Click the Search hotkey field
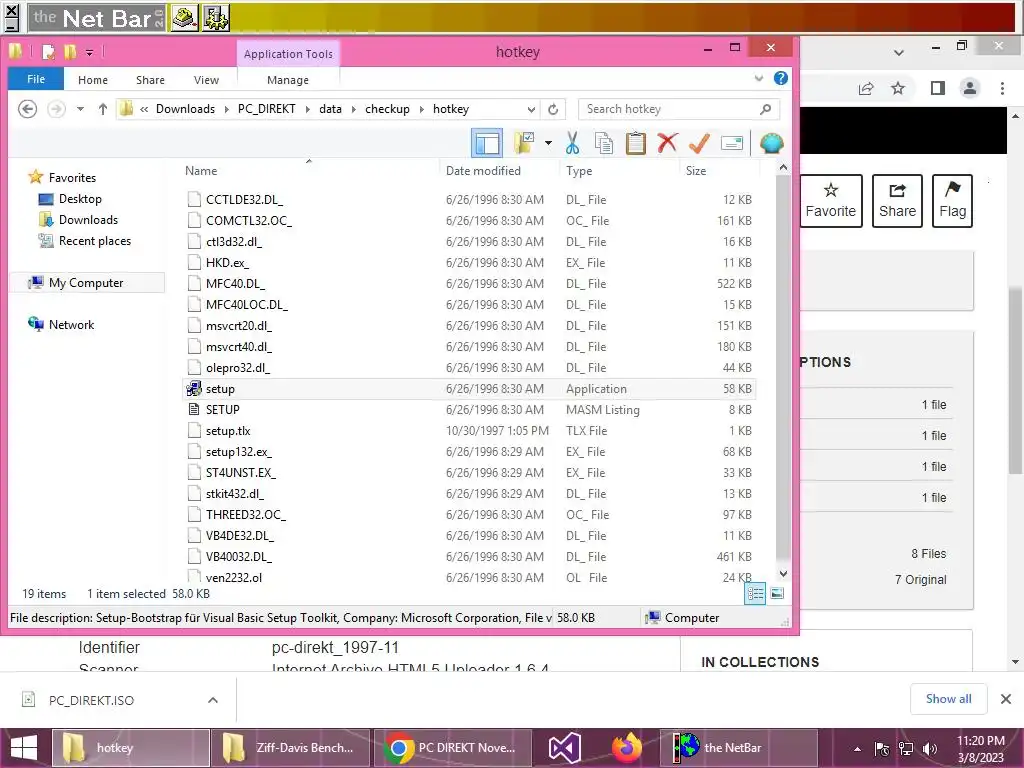 point(679,109)
